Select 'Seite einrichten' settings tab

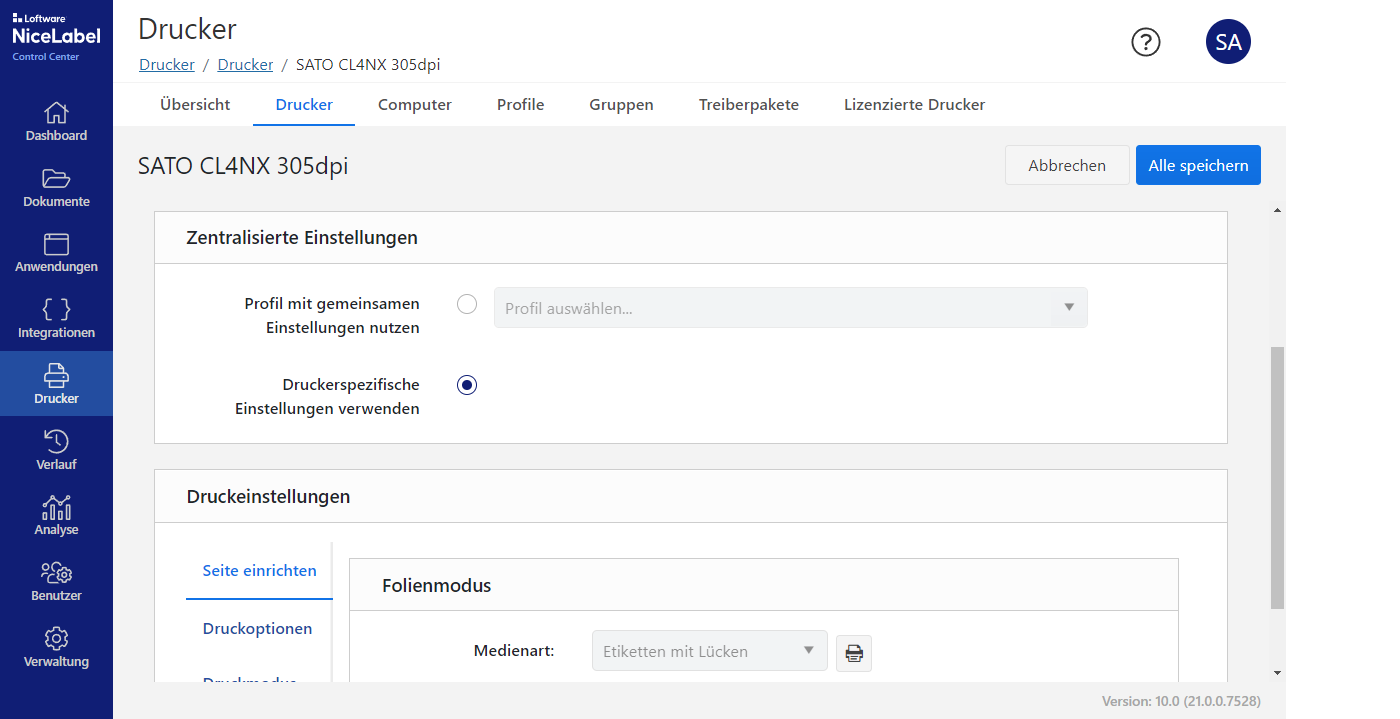(259, 571)
